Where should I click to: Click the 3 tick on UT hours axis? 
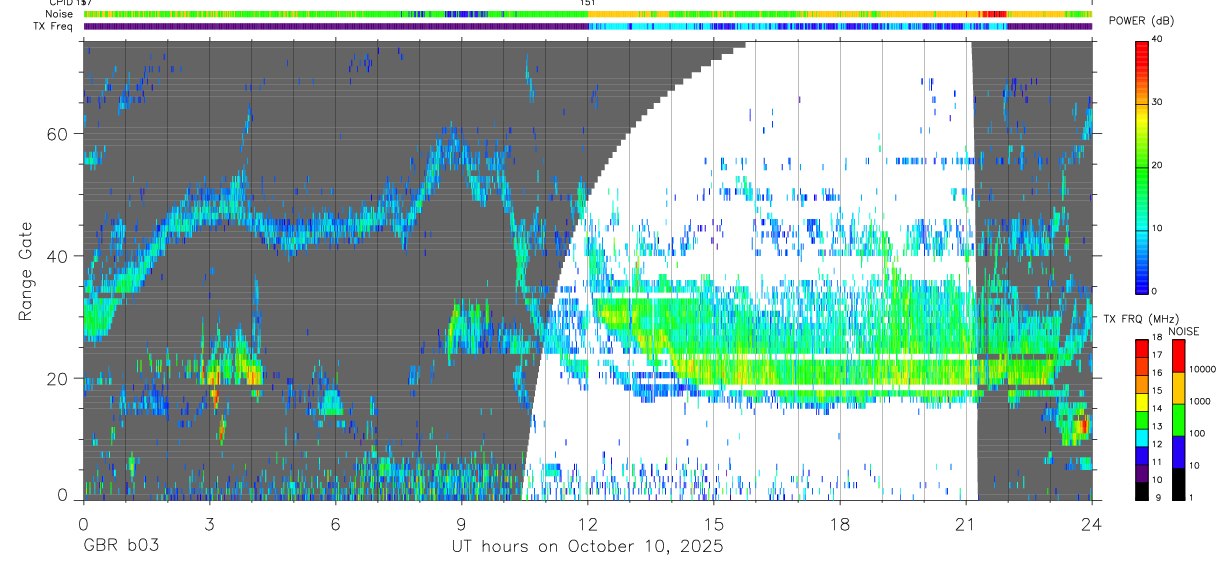pyautogui.click(x=209, y=522)
